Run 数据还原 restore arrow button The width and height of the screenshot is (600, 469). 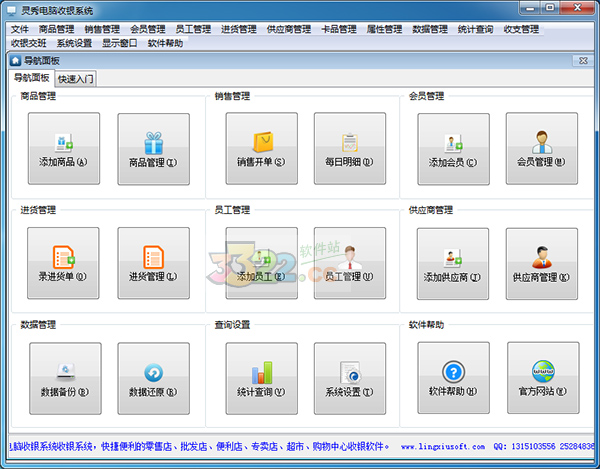(153, 378)
